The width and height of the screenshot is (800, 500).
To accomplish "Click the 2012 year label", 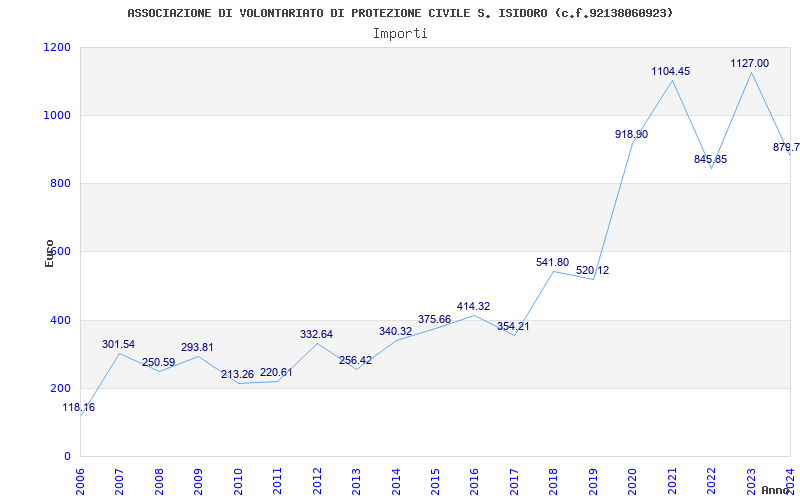I will tap(317, 482).
